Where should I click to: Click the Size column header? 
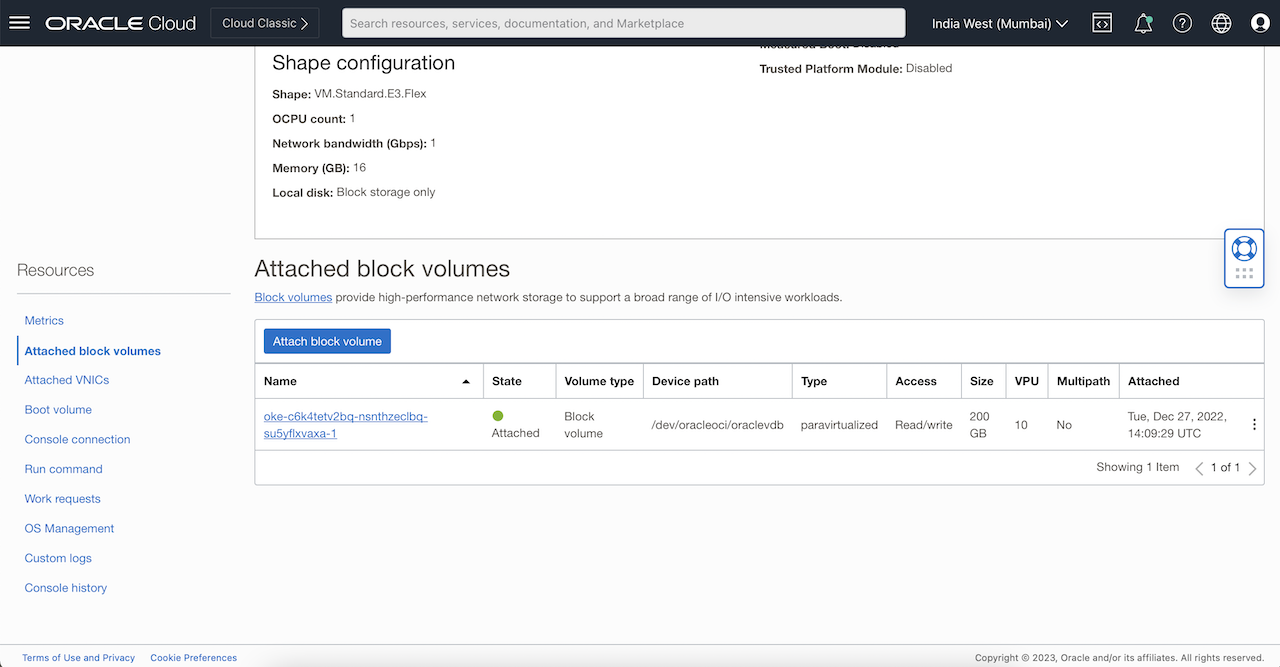[982, 381]
